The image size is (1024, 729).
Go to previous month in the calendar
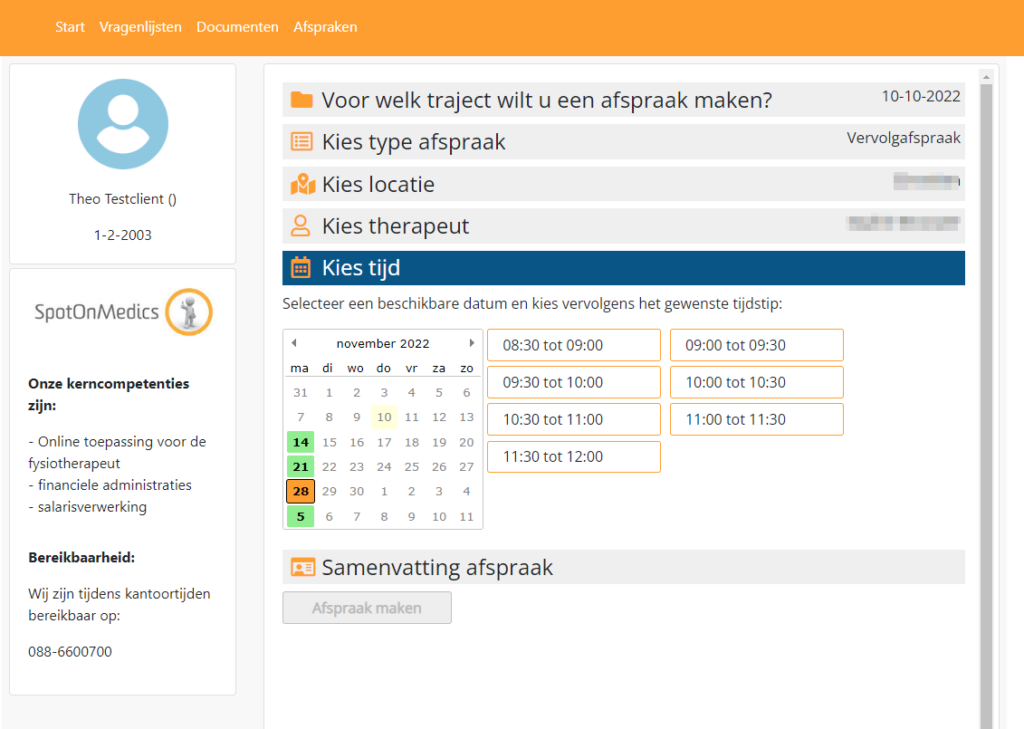[x=295, y=342]
